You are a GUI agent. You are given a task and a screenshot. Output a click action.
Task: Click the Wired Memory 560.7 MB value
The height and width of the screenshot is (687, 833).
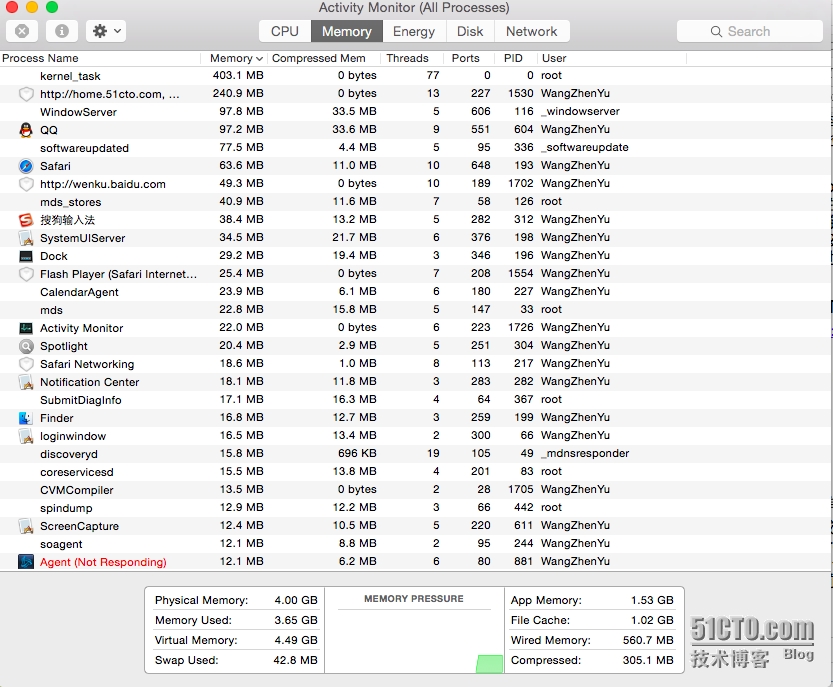point(648,640)
